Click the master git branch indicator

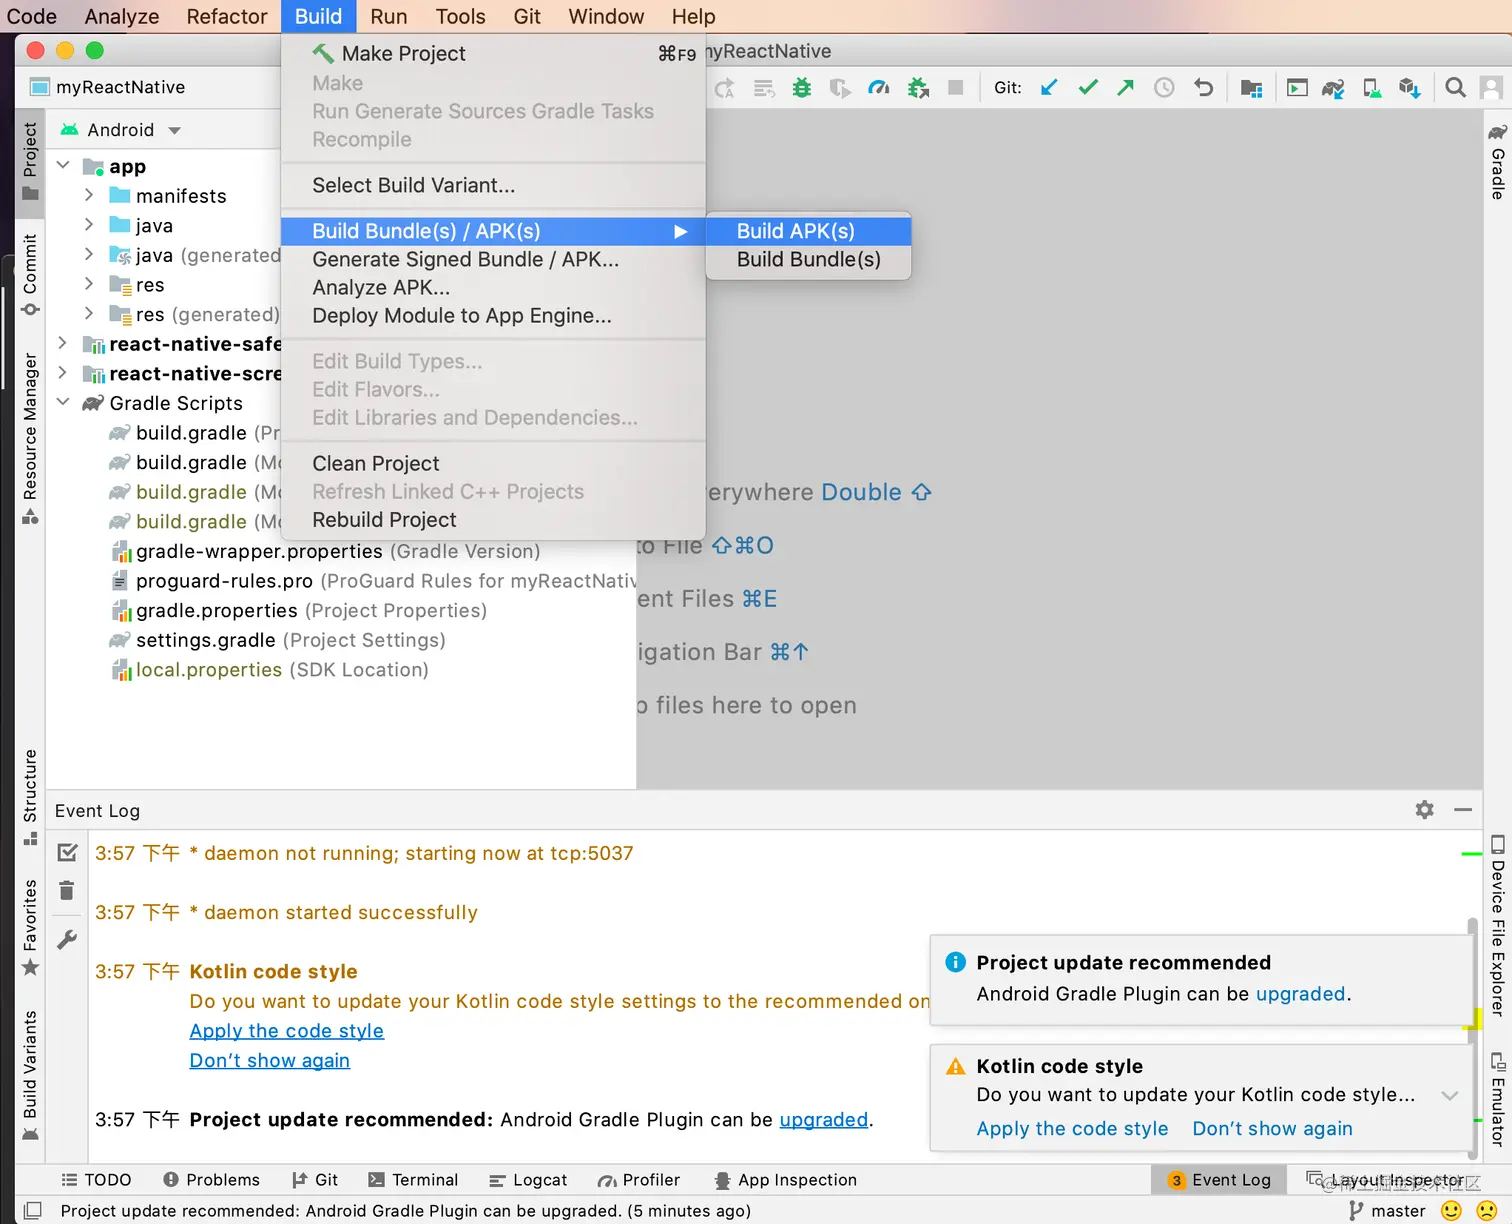(x=1387, y=1210)
